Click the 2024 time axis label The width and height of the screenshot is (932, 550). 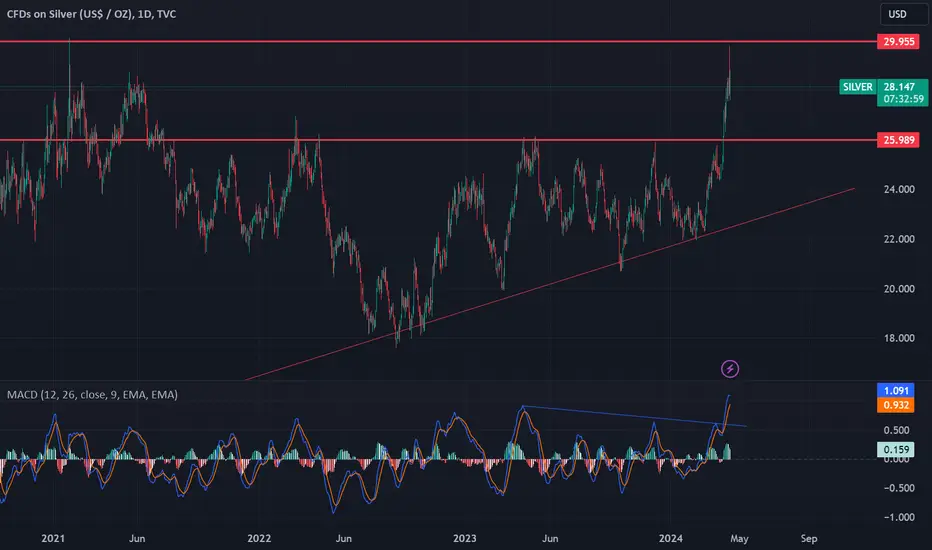click(x=670, y=539)
